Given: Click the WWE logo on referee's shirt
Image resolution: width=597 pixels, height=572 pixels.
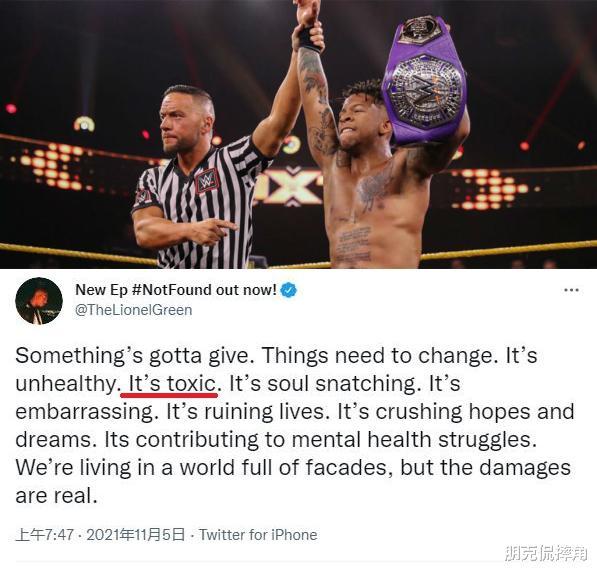Looking at the screenshot, I should (207, 181).
